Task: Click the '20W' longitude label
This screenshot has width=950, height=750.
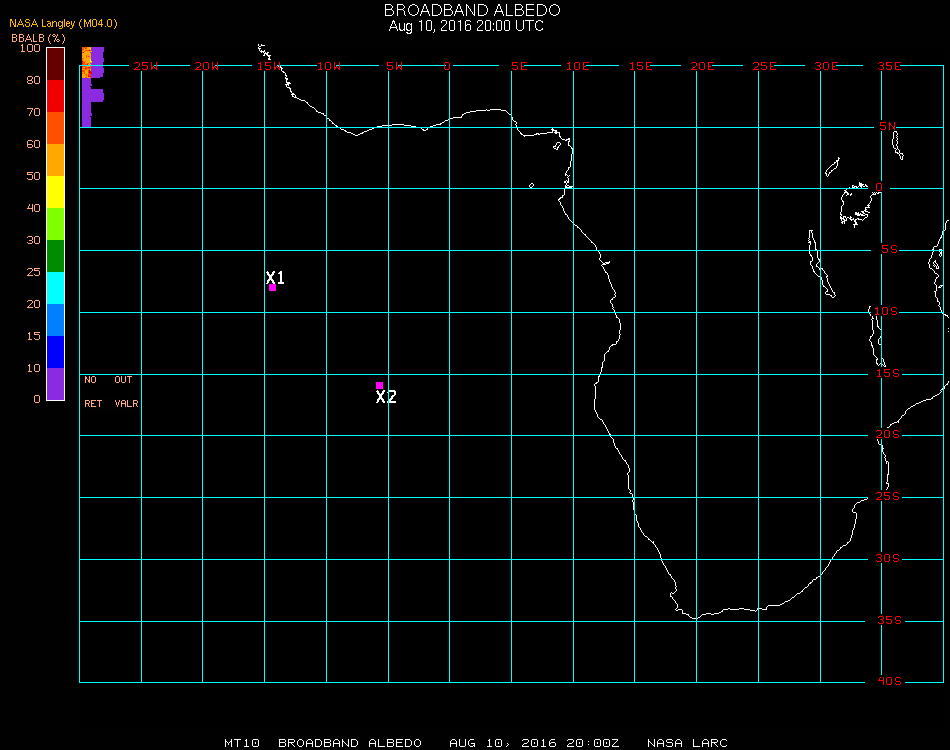Action: [207, 66]
